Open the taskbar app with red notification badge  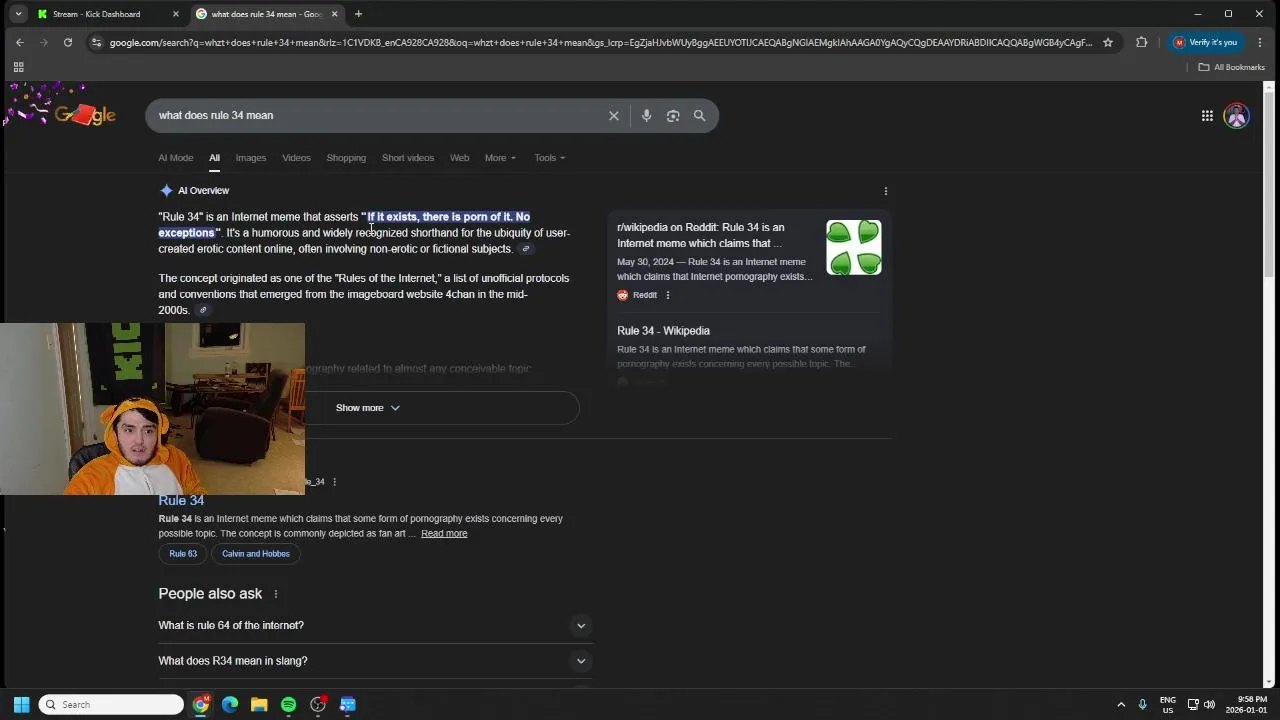point(318,704)
